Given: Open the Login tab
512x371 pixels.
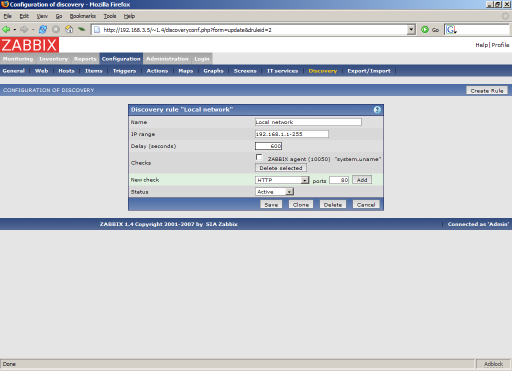Looking at the screenshot, I should pos(202,59).
